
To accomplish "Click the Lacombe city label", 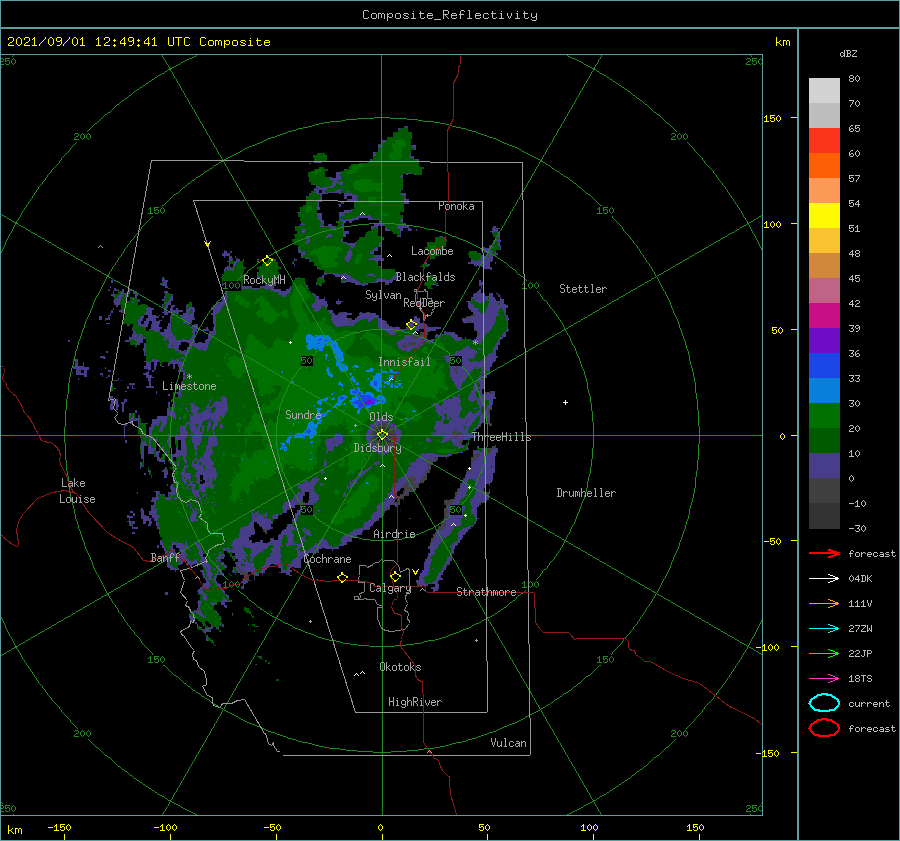I will (432, 251).
